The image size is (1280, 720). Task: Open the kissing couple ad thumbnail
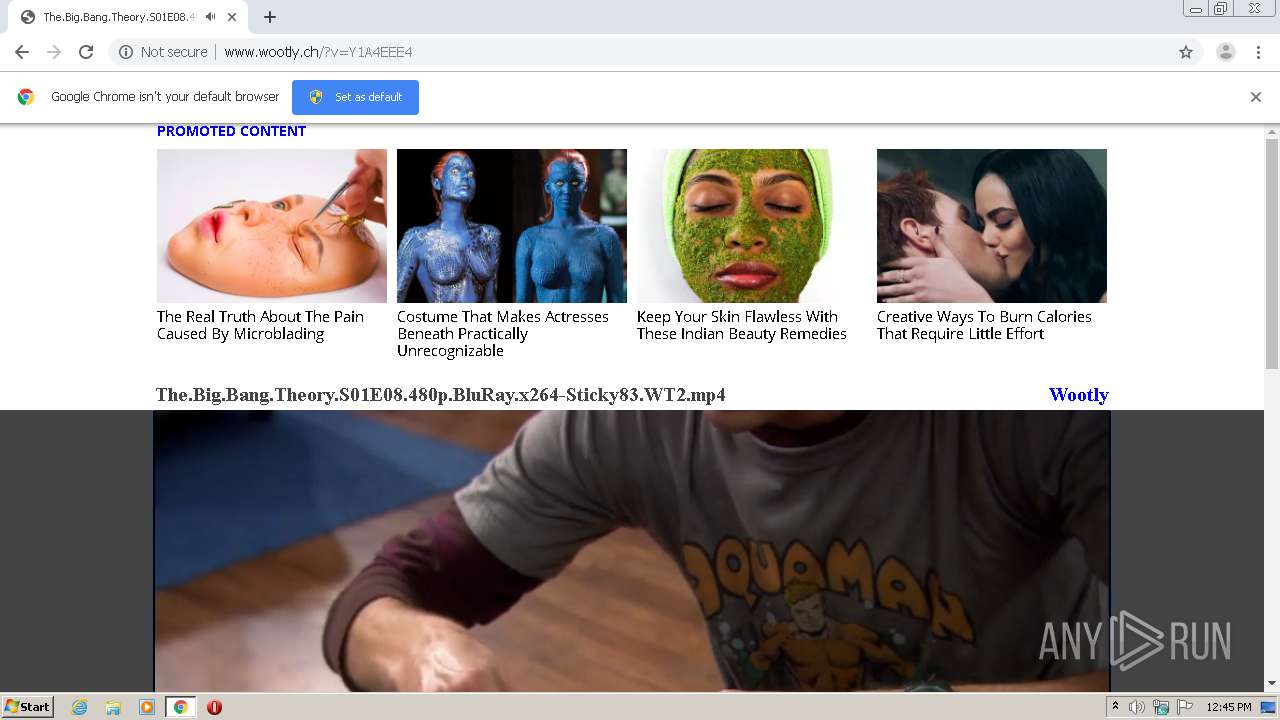(x=992, y=226)
